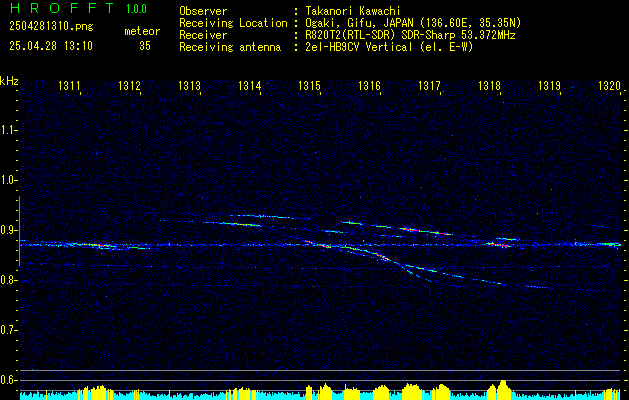Screen dimensions: 629x400
Task: Click receiver text R820T2(RTL-SDR) SDR-Sharp 53.372MHz
Action: [410, 35]
